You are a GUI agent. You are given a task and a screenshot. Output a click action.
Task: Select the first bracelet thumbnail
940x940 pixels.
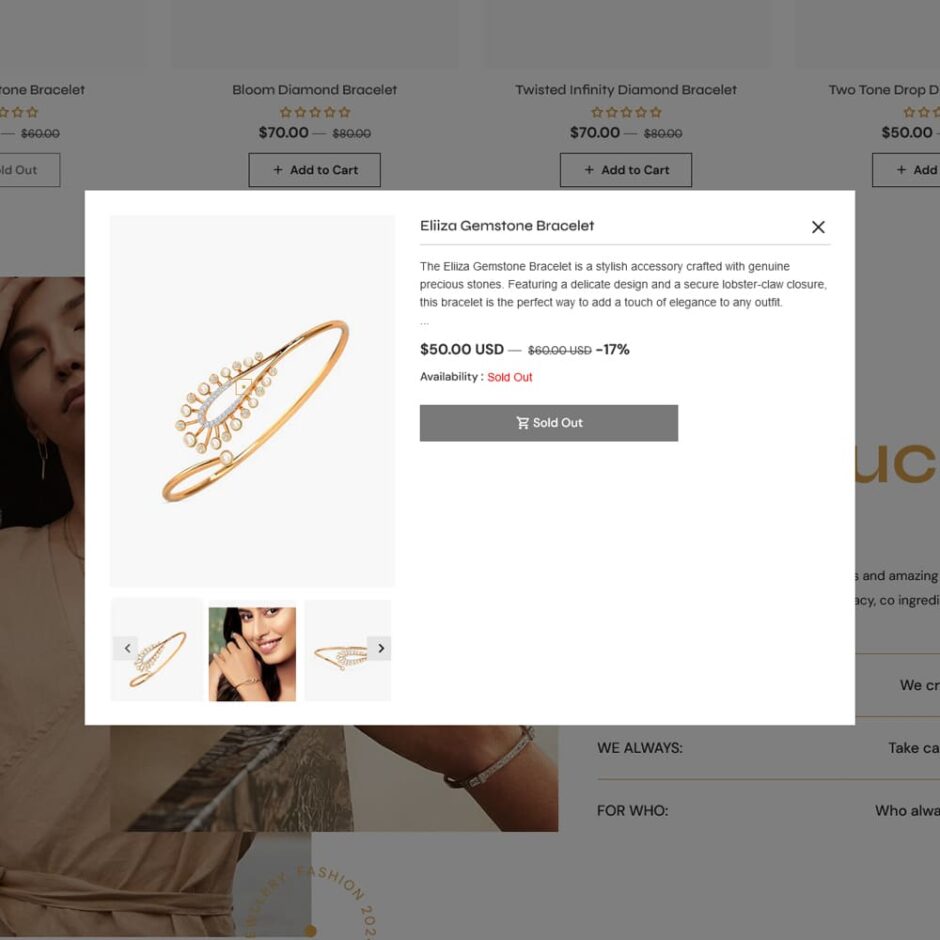pyautogui.click(x=157, y=649)
